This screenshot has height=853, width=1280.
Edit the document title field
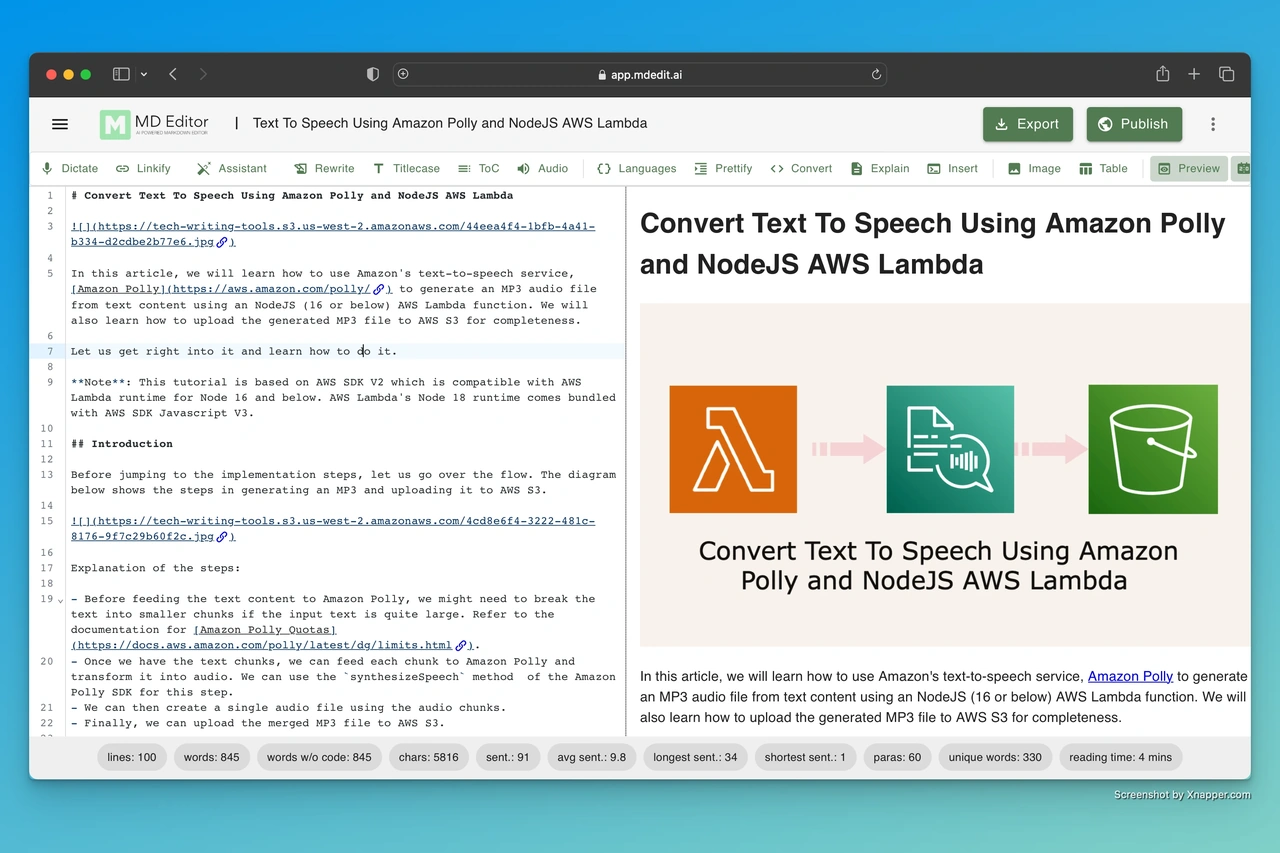pos(450,124)
